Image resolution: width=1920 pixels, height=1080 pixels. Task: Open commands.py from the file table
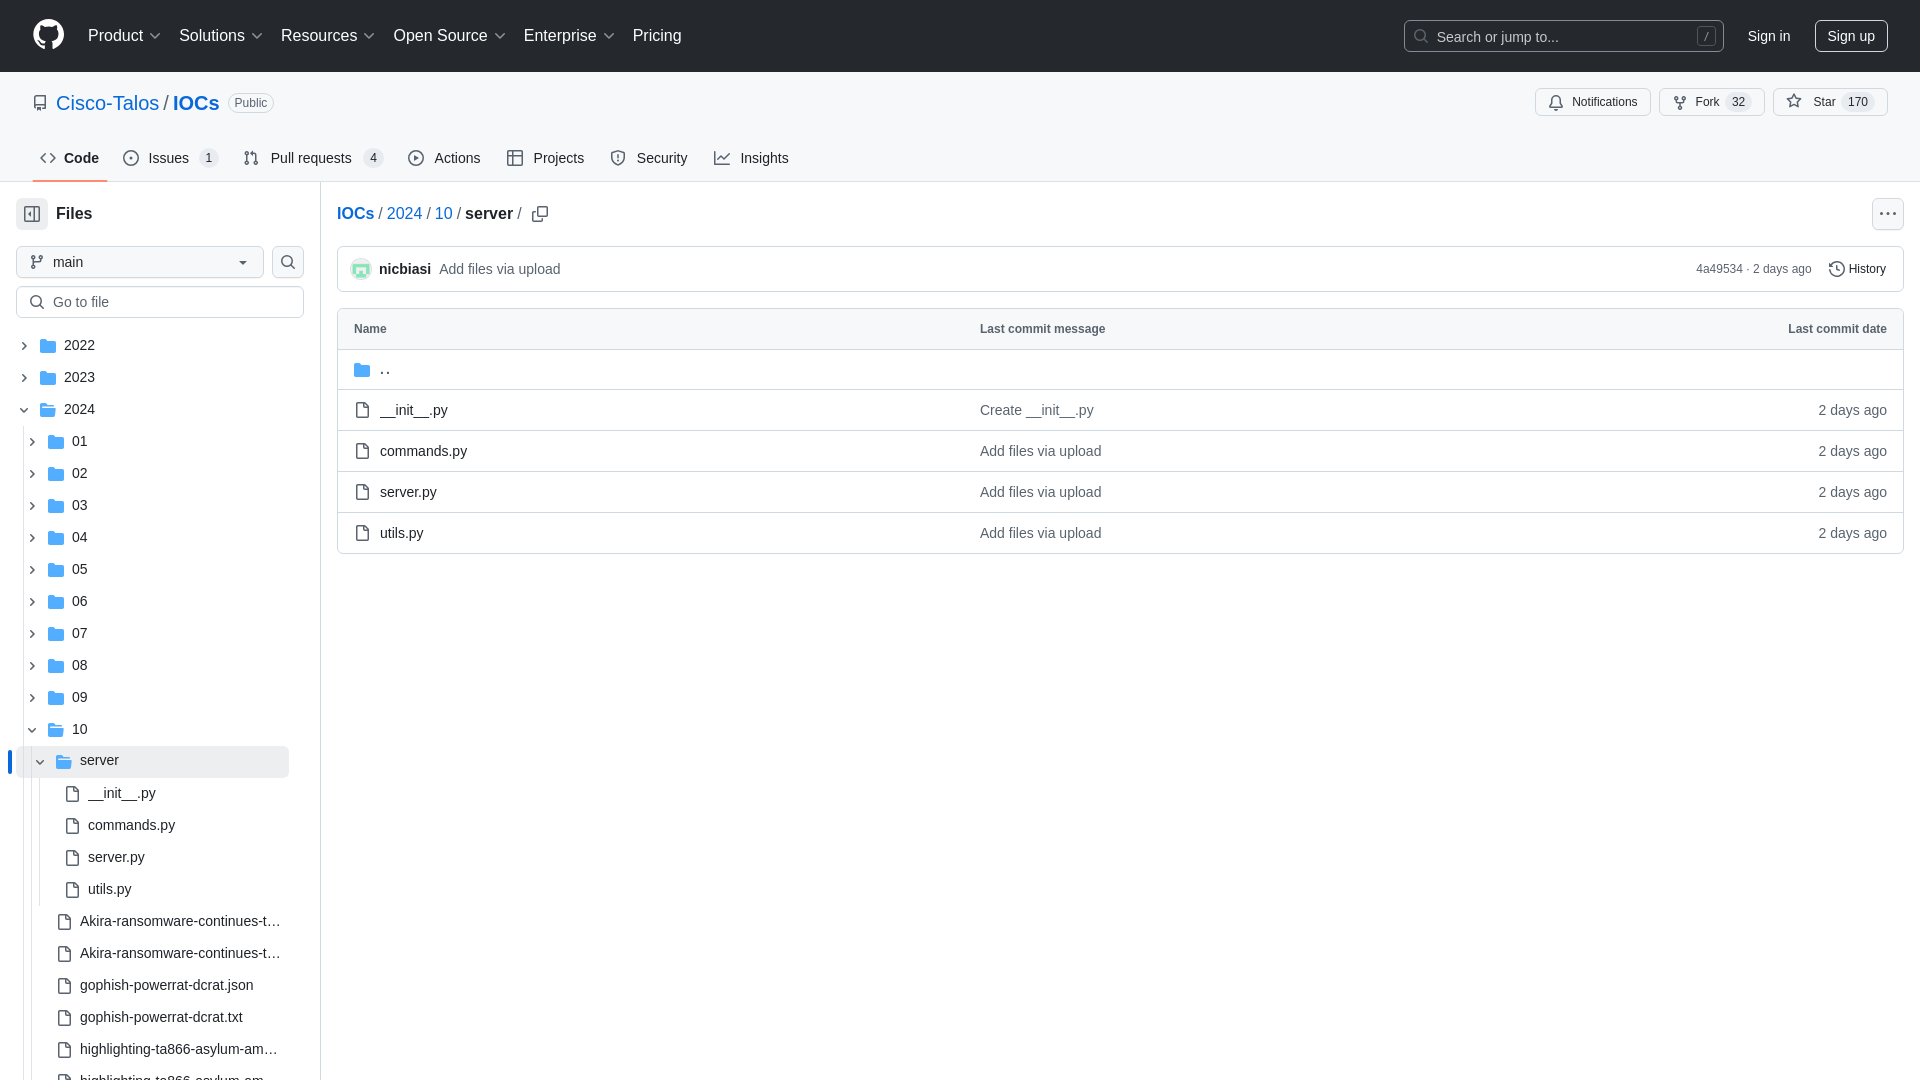tap(423, 451)
